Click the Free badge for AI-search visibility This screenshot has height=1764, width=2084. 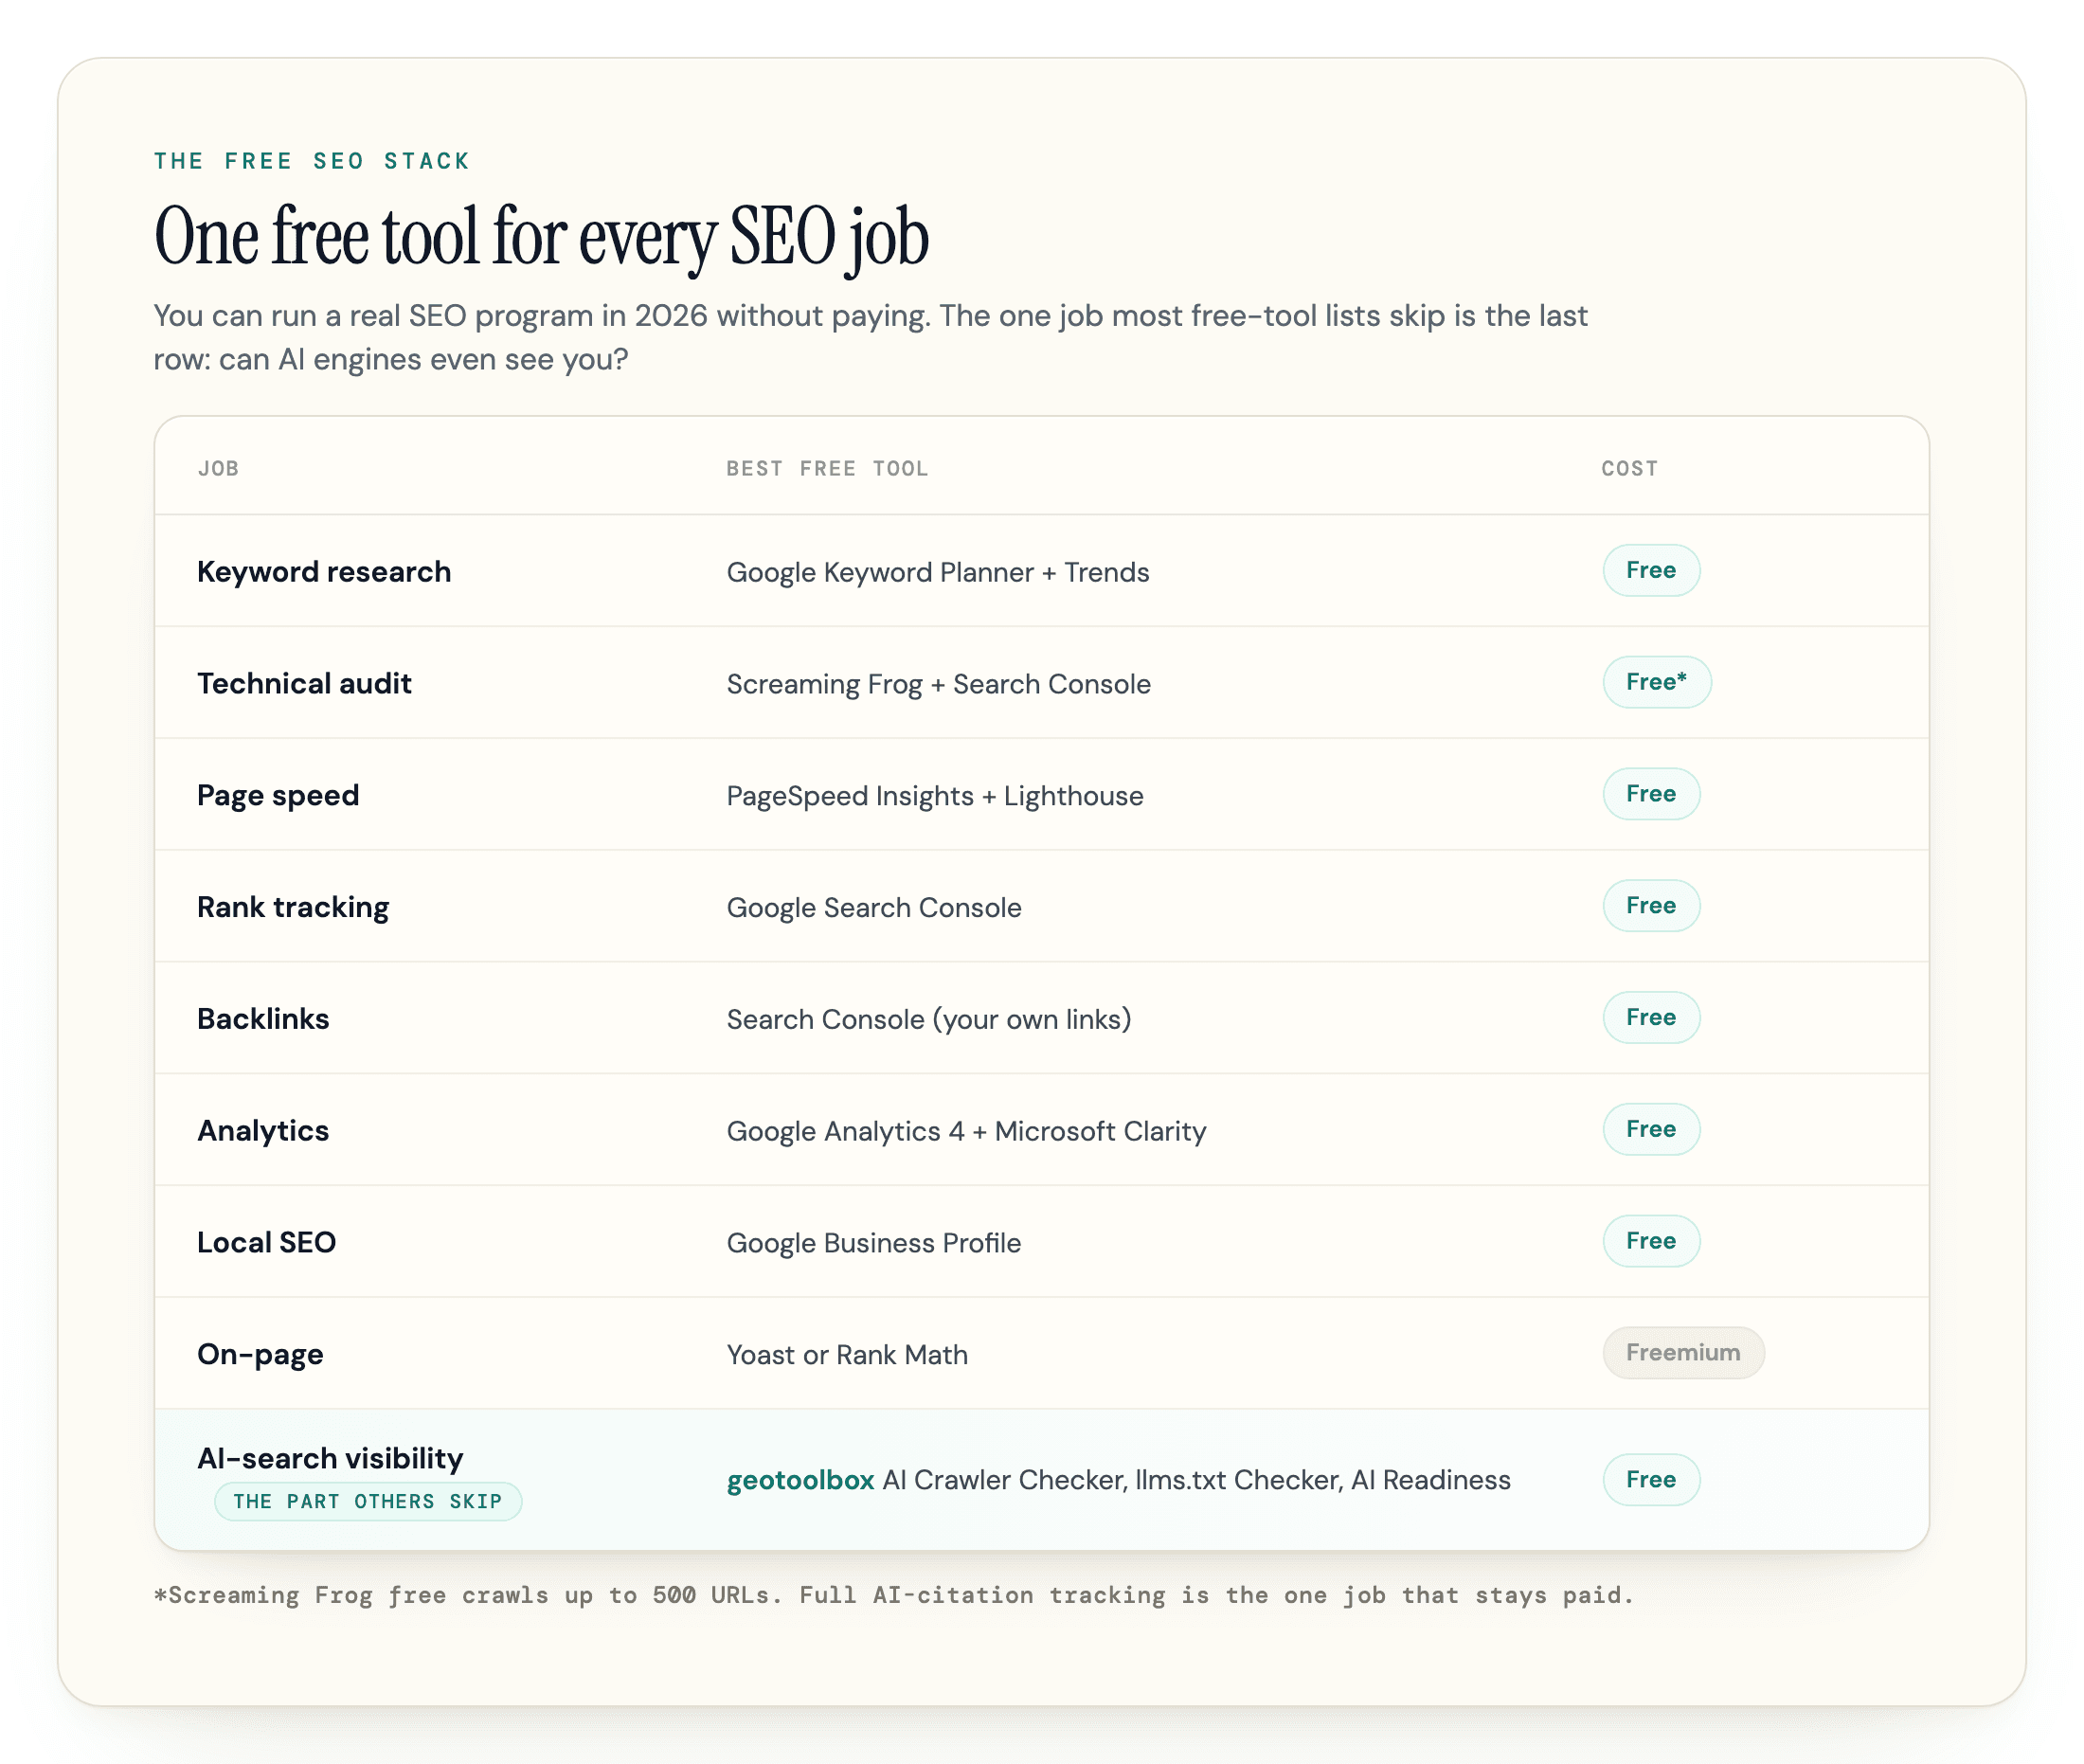click(1651, 1480)
